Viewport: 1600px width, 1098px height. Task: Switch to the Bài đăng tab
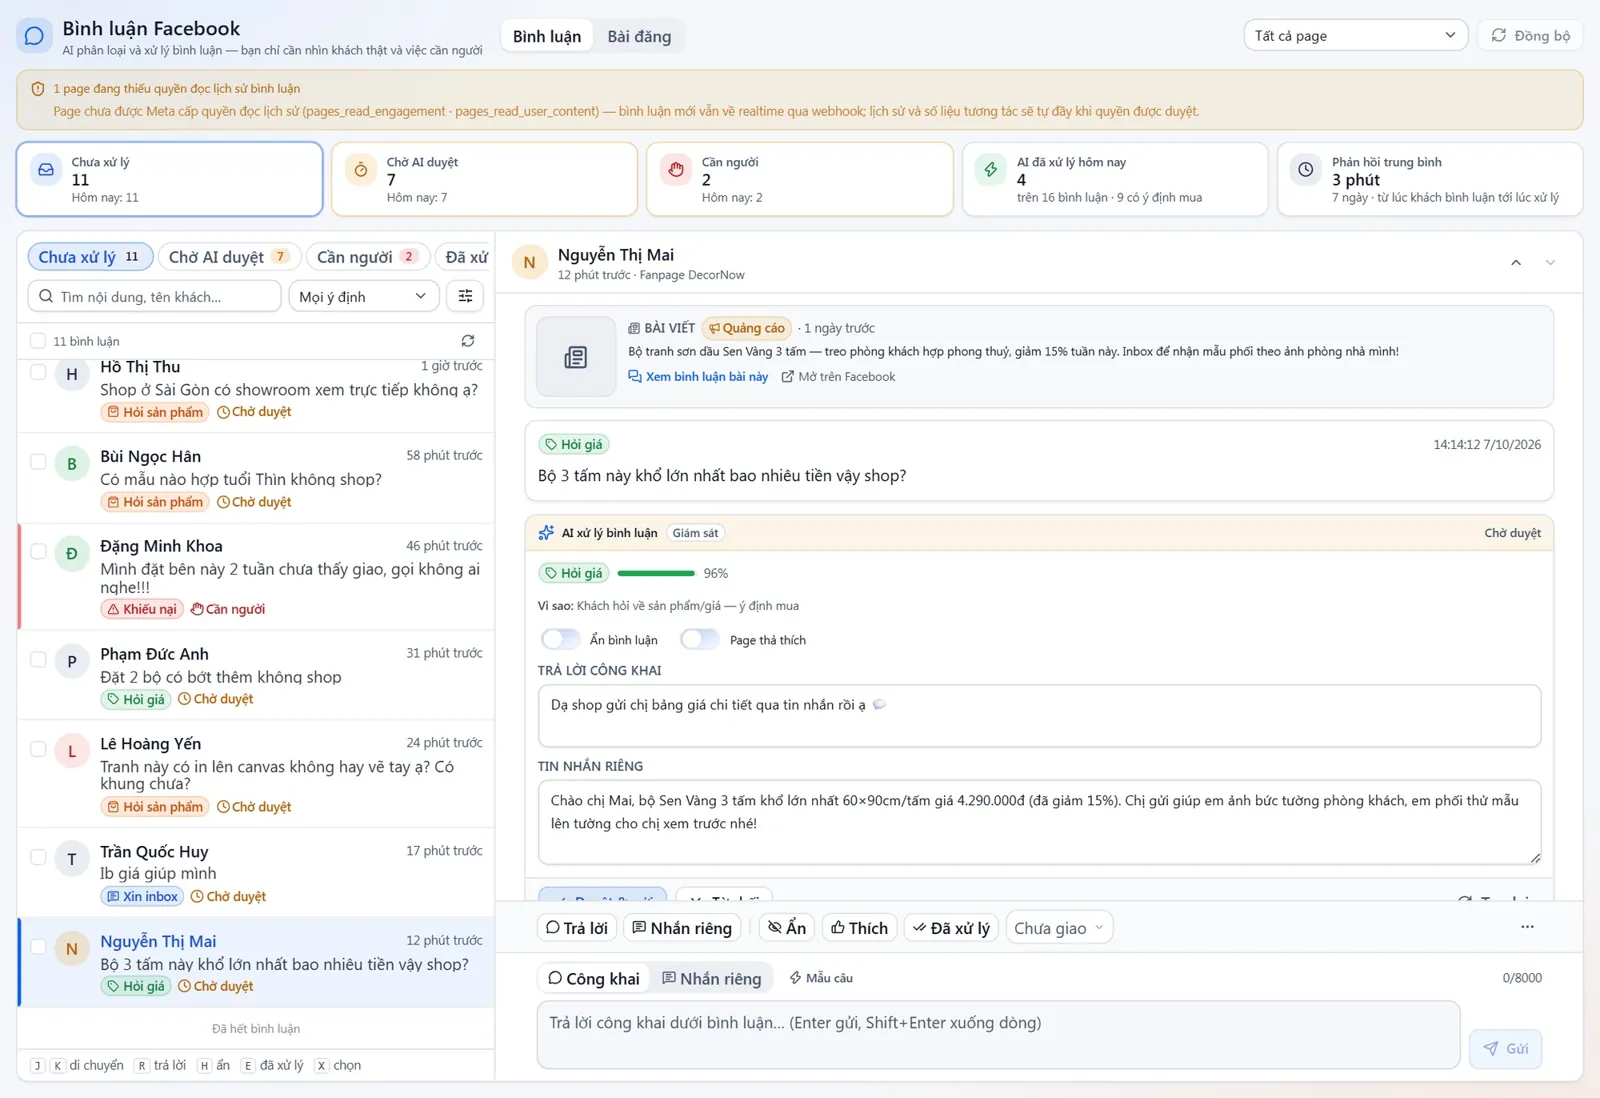point(639,36)
